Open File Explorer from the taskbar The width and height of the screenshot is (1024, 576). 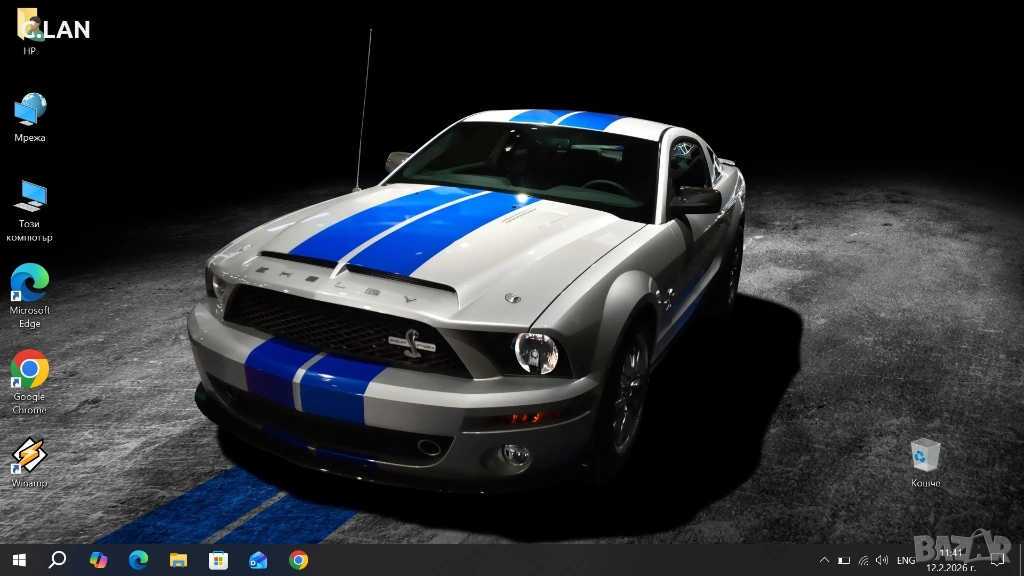(x=178, y=560)
